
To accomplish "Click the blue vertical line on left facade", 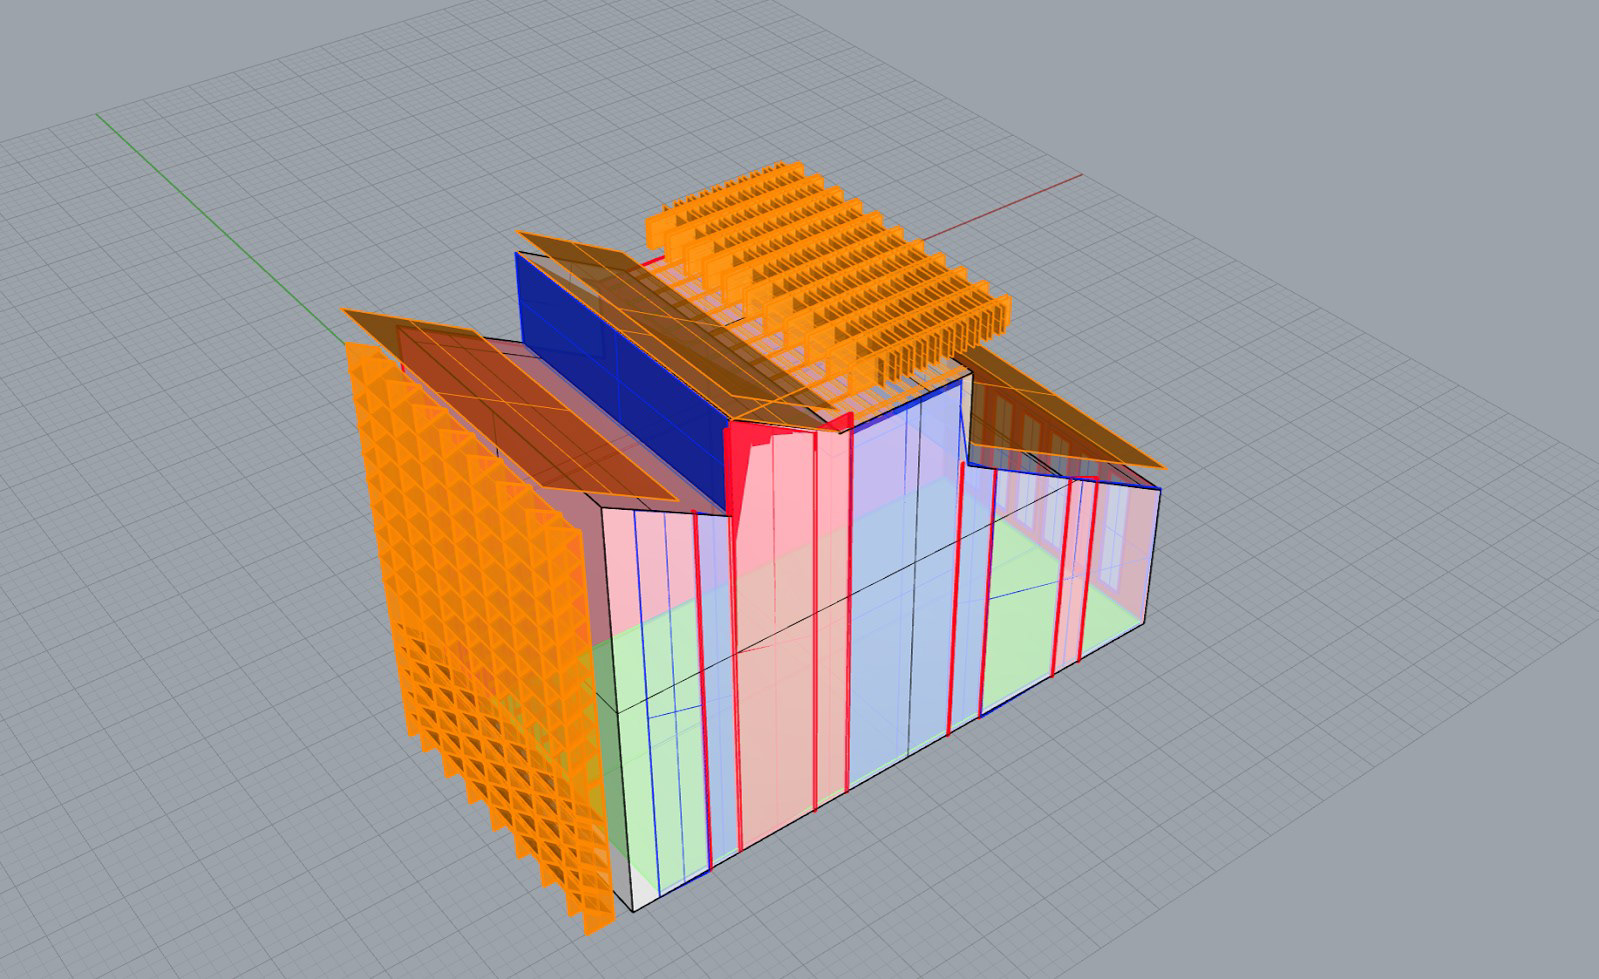I will (655, 700).
